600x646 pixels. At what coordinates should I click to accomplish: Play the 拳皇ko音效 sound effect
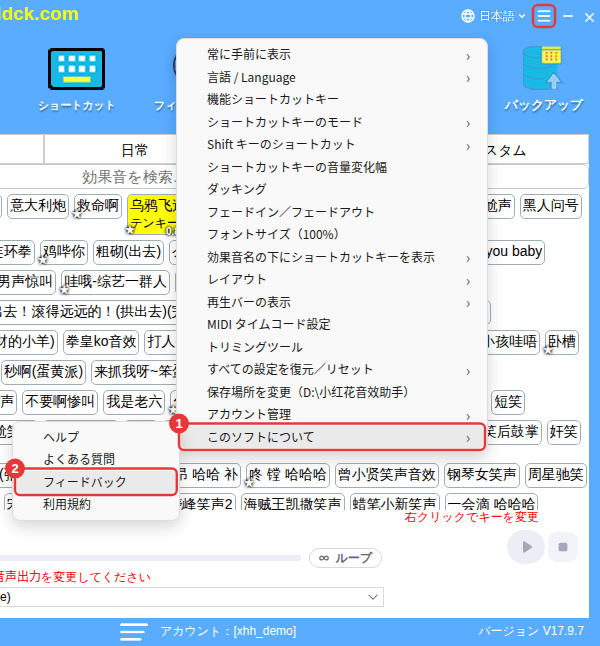(x=101, y=342)
